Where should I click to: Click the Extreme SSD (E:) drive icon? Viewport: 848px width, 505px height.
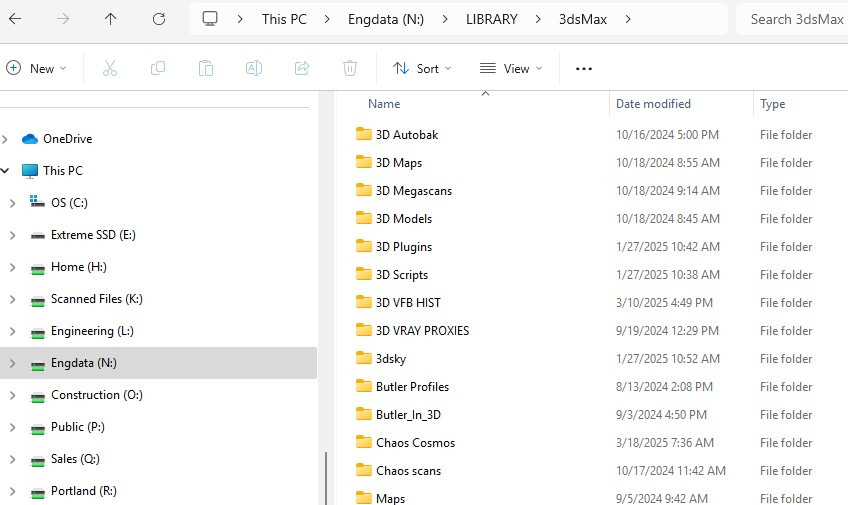[x=37, y=235]
